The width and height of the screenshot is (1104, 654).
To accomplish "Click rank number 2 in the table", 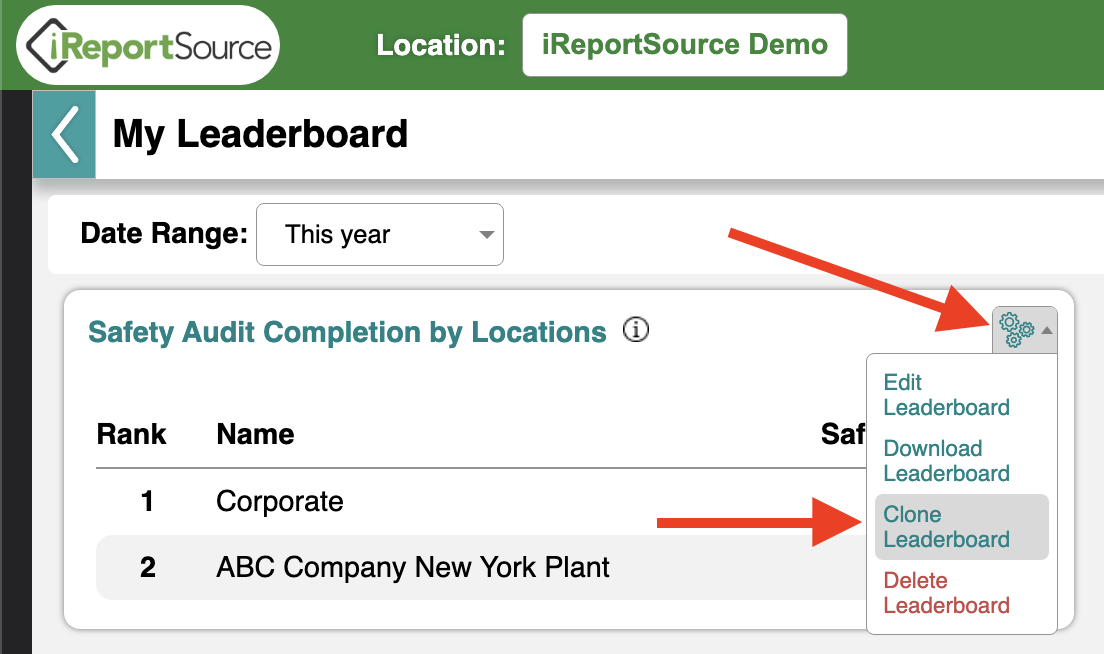I will (x=148, y=567).
